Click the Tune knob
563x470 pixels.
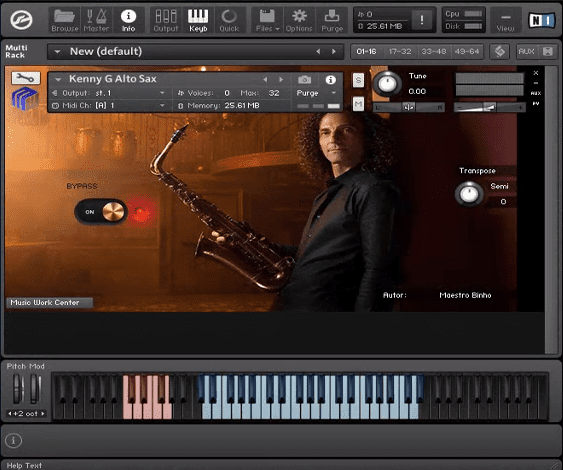[x=387, y=83]
